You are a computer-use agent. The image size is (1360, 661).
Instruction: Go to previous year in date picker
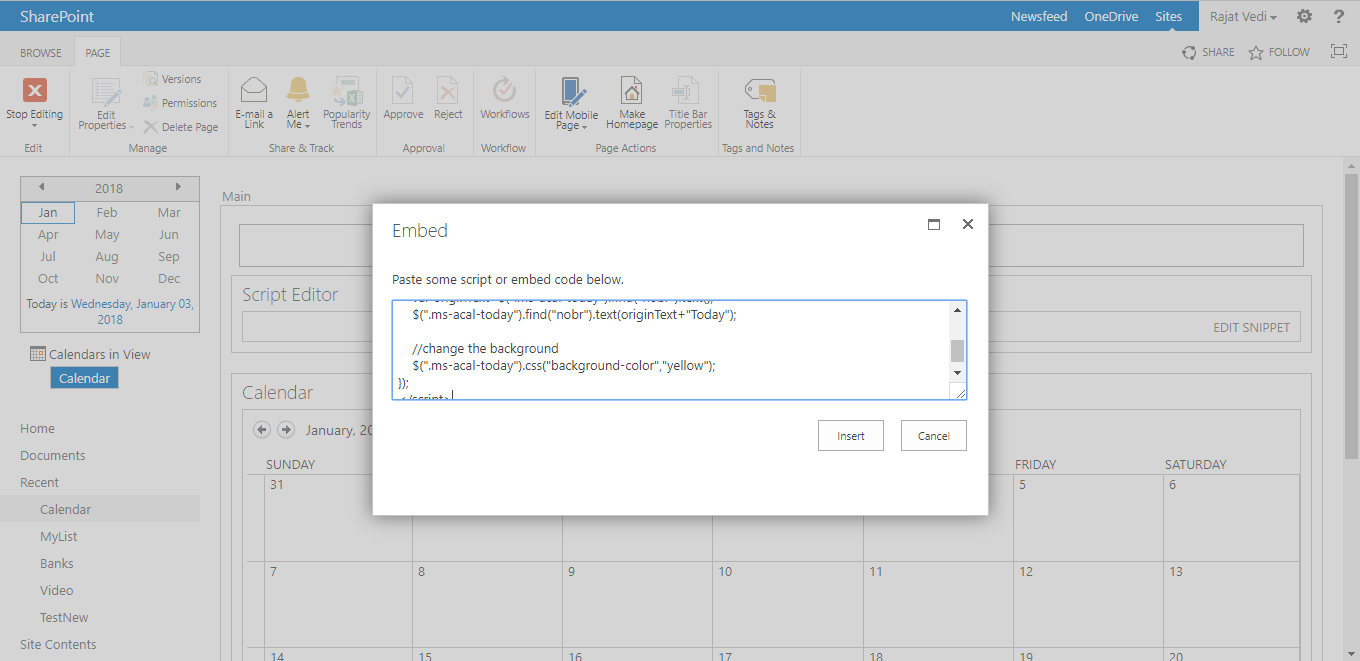[41, 187]
